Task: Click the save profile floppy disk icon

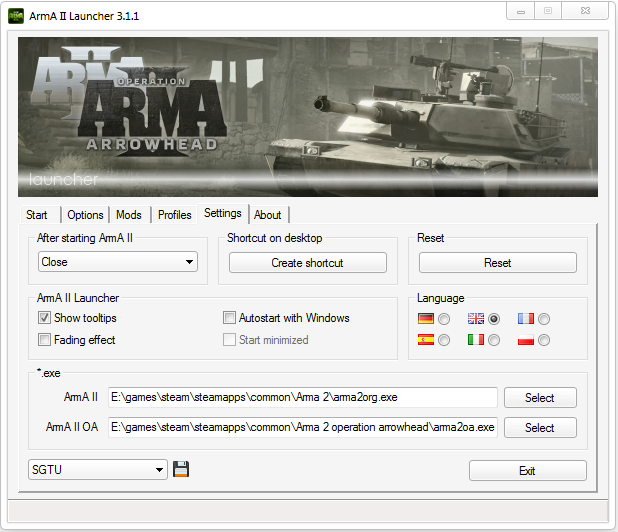Action: [x=181, y=469]
